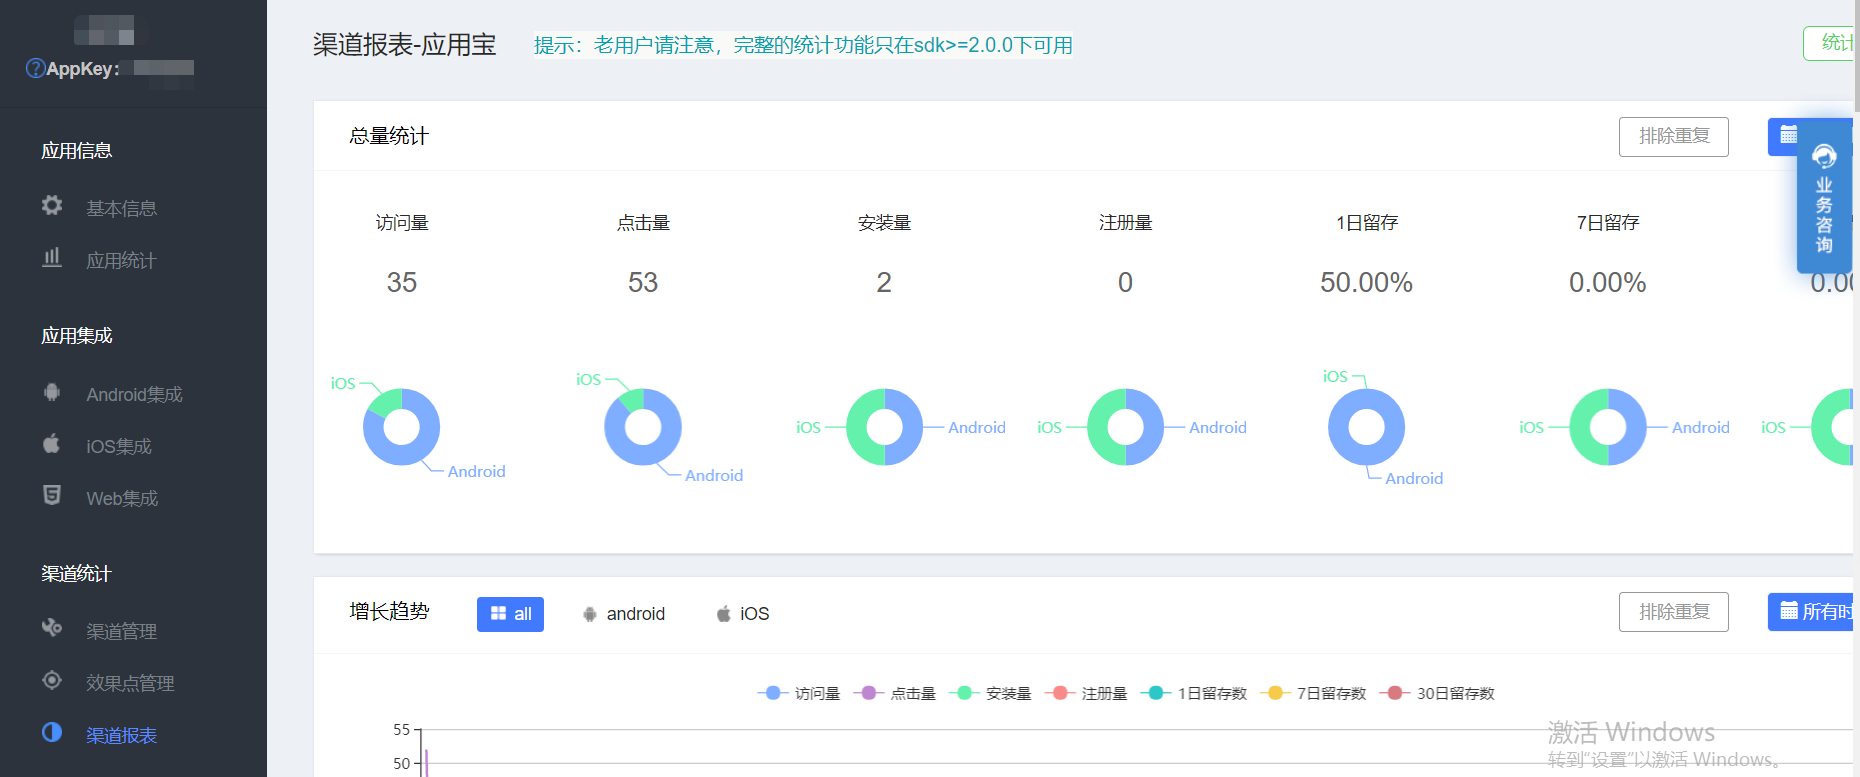Image resolution: width=1860 pixels, height=777 pixels.
Task: Toggle 7日留存数 series in legend
Action: pos(1313,693)
